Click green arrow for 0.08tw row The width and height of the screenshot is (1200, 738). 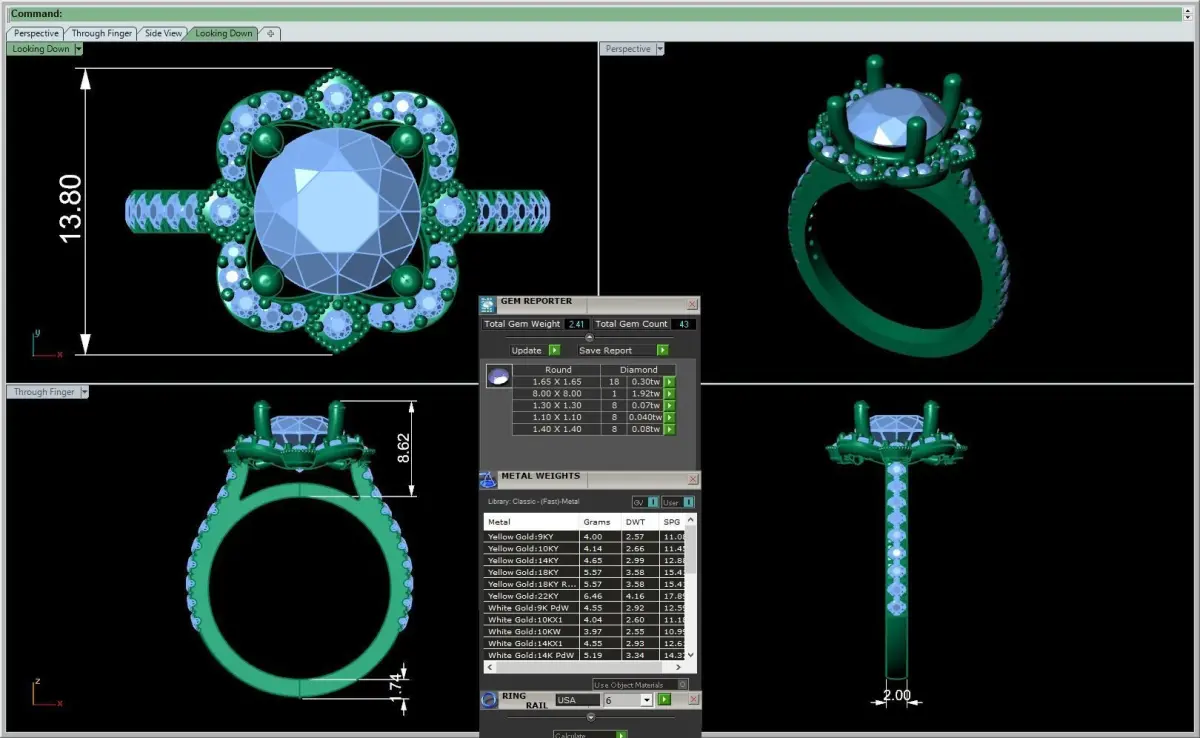click(x=670, y=430)
